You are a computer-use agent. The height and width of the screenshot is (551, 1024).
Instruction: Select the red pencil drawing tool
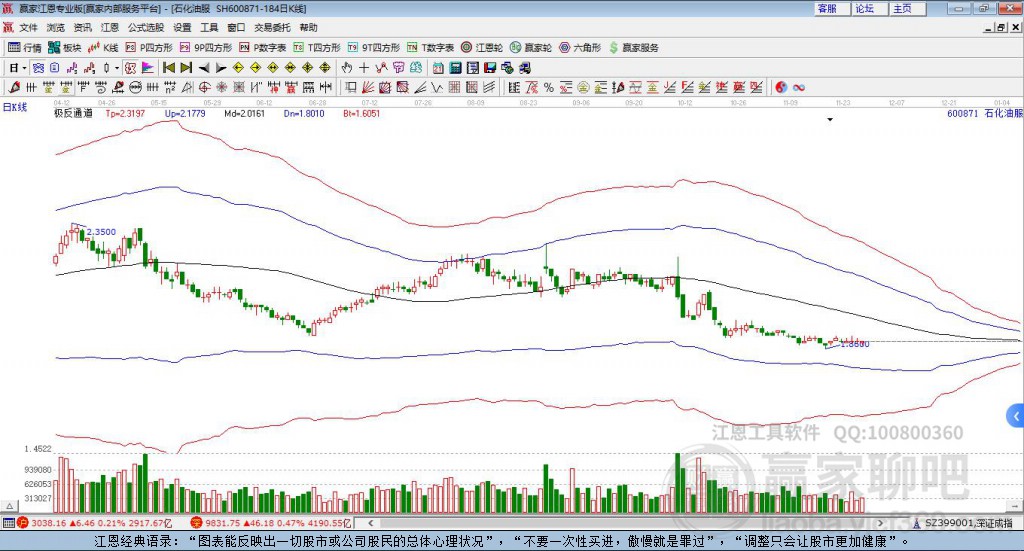point(14,87)
